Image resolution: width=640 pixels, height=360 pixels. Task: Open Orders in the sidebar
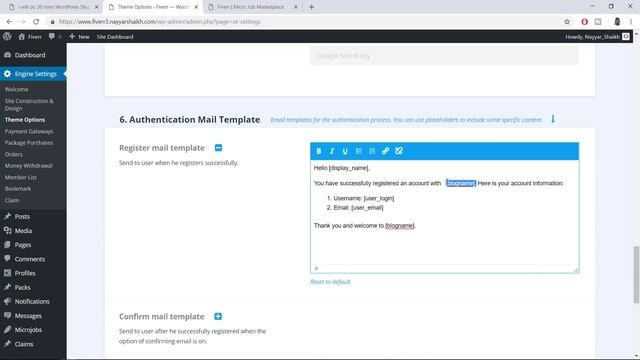click(13, 154)
